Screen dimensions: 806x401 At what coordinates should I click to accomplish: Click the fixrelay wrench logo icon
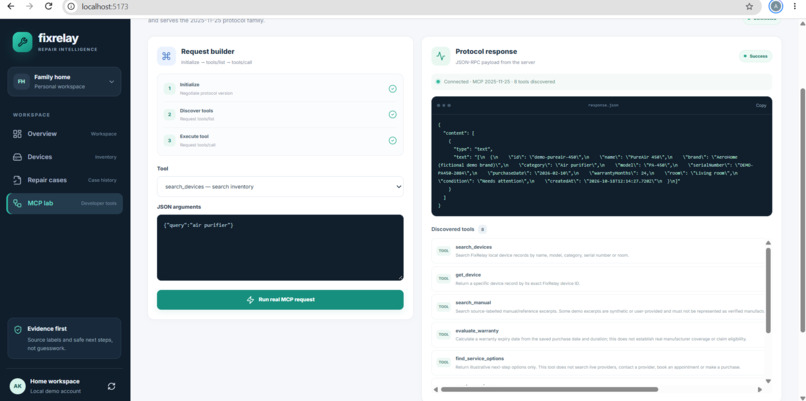(x=22, y=42)
